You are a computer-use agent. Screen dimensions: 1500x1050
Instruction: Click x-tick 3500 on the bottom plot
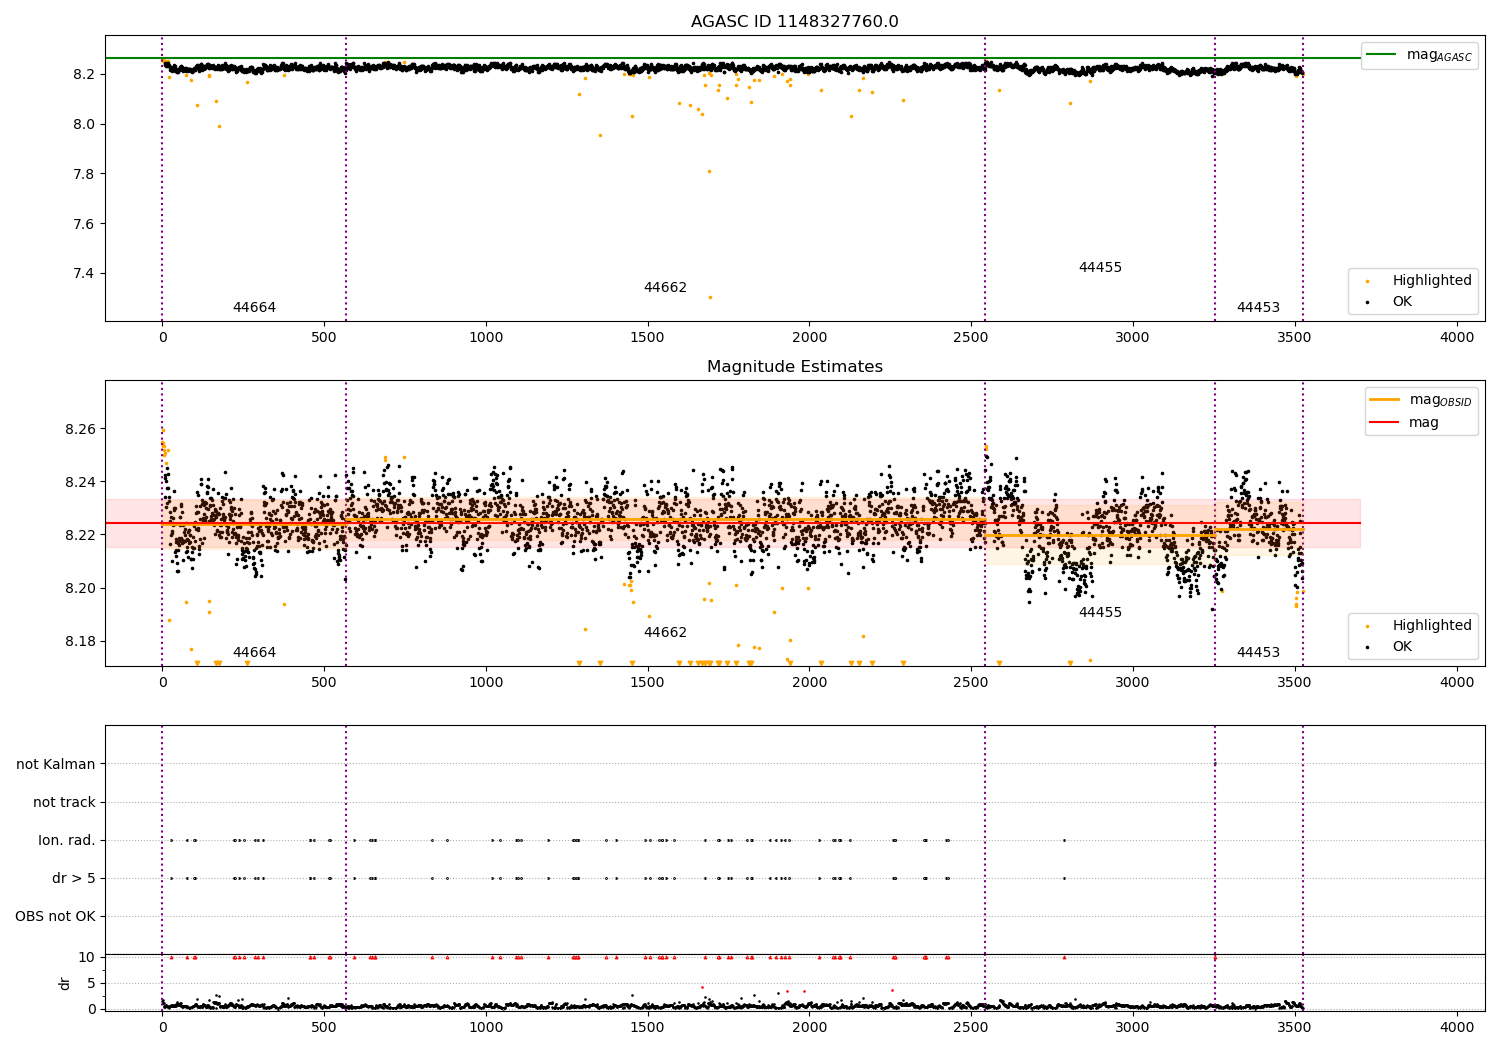pyautogui.click(x=1295, y=1028)
